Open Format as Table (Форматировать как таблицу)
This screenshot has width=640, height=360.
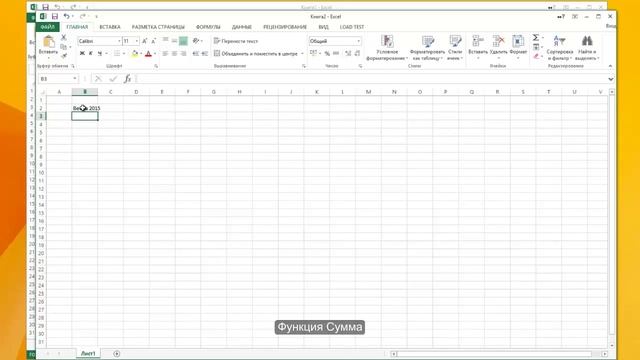(427, 48)
